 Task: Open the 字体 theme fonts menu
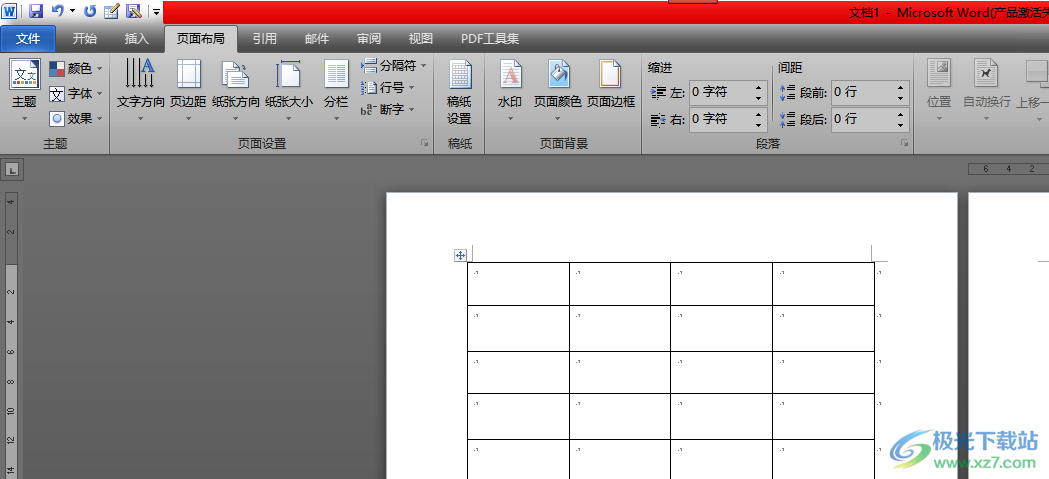point(76,94)
